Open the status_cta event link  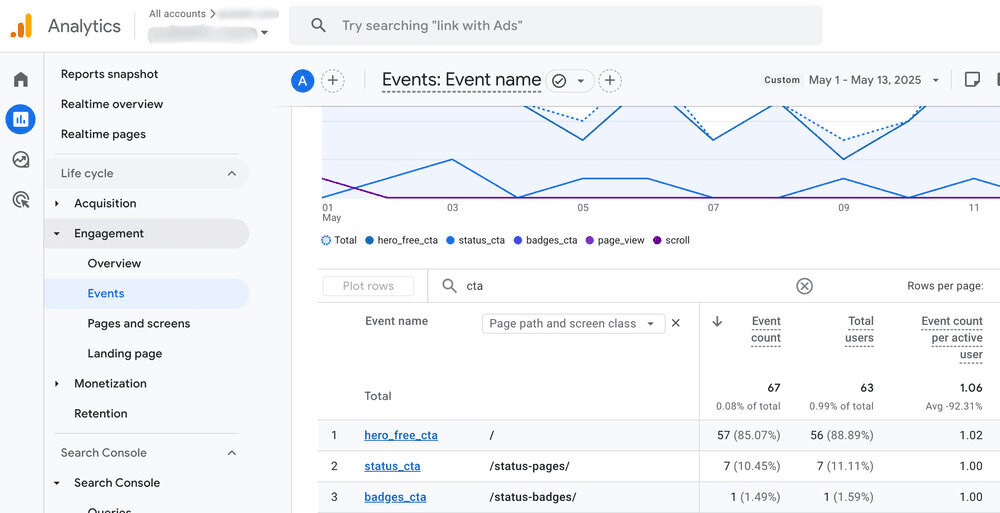pyautogui.click(x=392, y=466)
